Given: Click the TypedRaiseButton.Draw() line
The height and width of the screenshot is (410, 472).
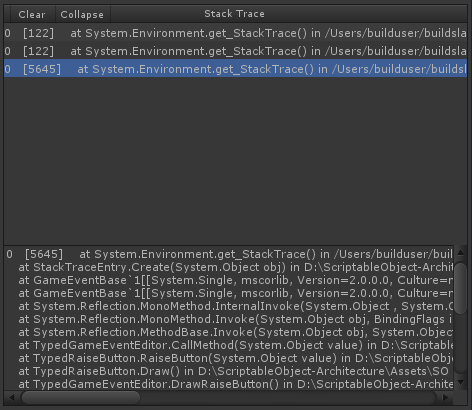Looking at the screenshot, I should point(233,371).
